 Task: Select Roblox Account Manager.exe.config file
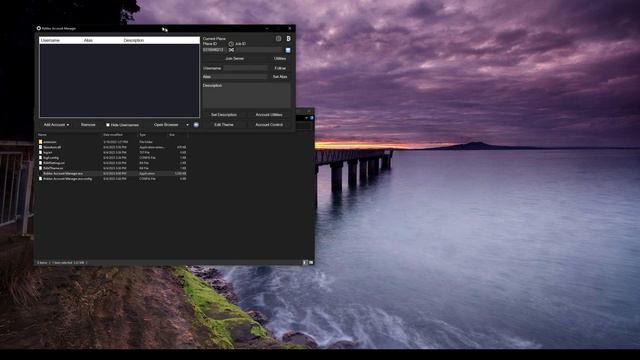click(112, 179)
